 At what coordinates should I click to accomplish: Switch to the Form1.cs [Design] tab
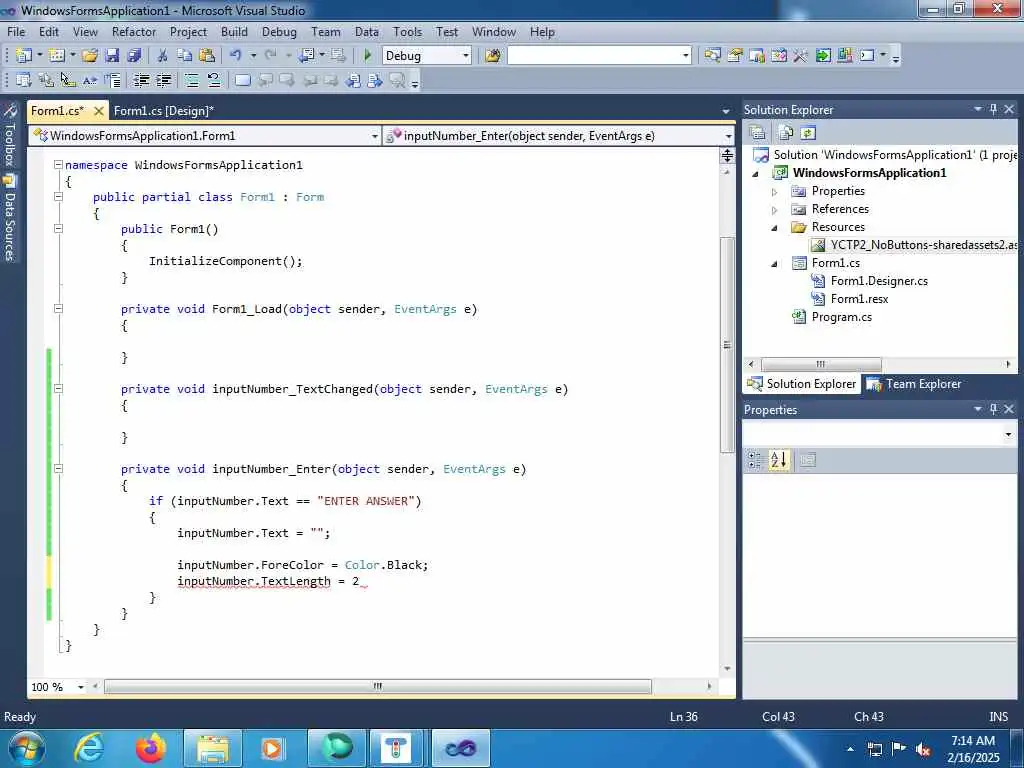point(164,110)
